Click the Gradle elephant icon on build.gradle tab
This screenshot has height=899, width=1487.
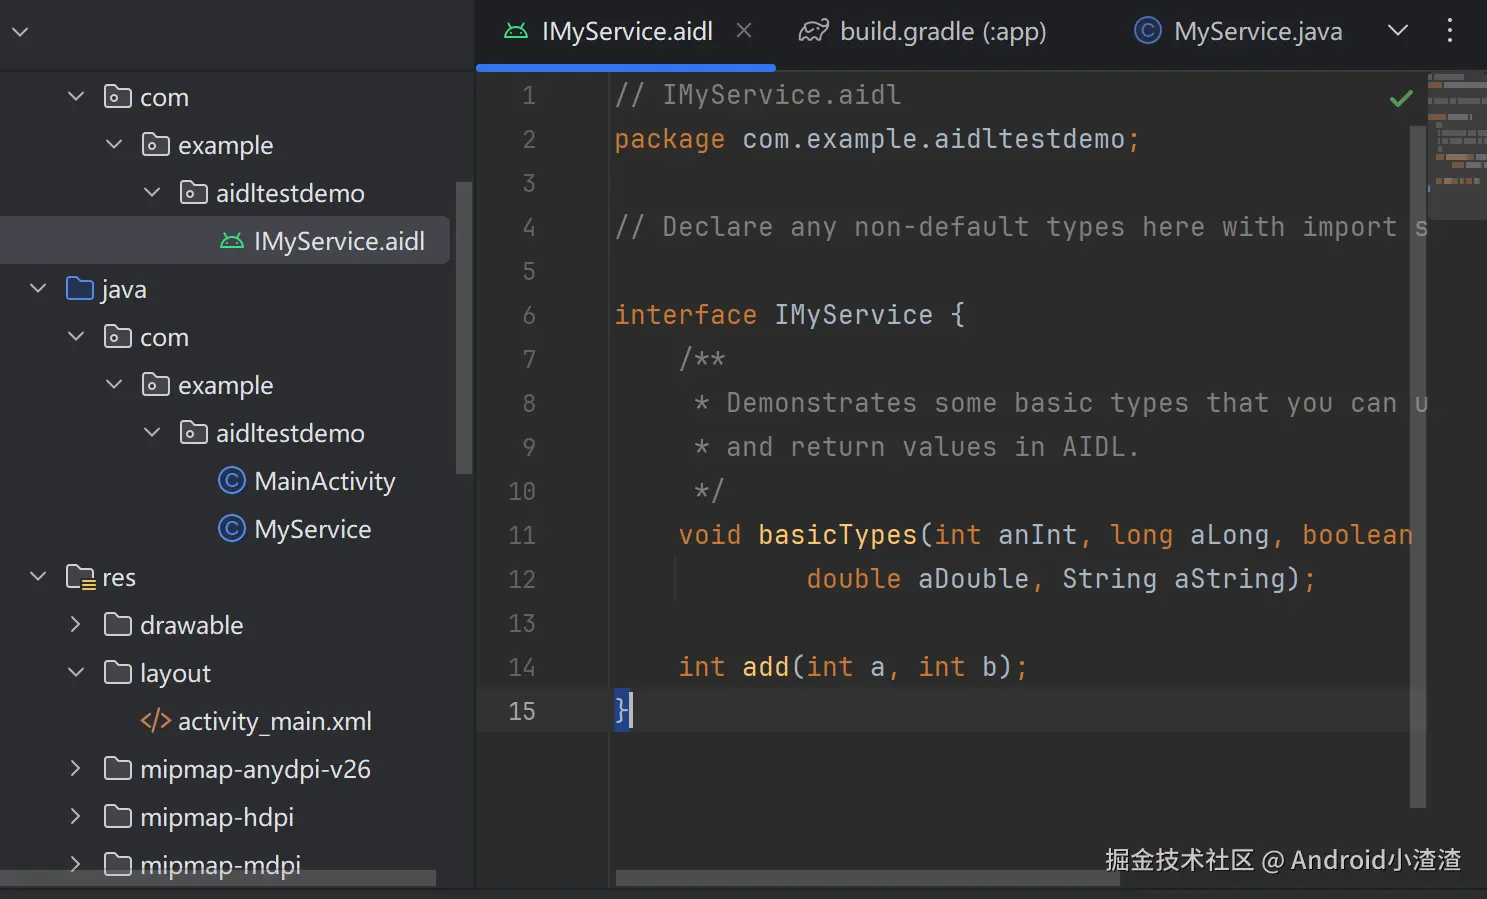point(813,32)
